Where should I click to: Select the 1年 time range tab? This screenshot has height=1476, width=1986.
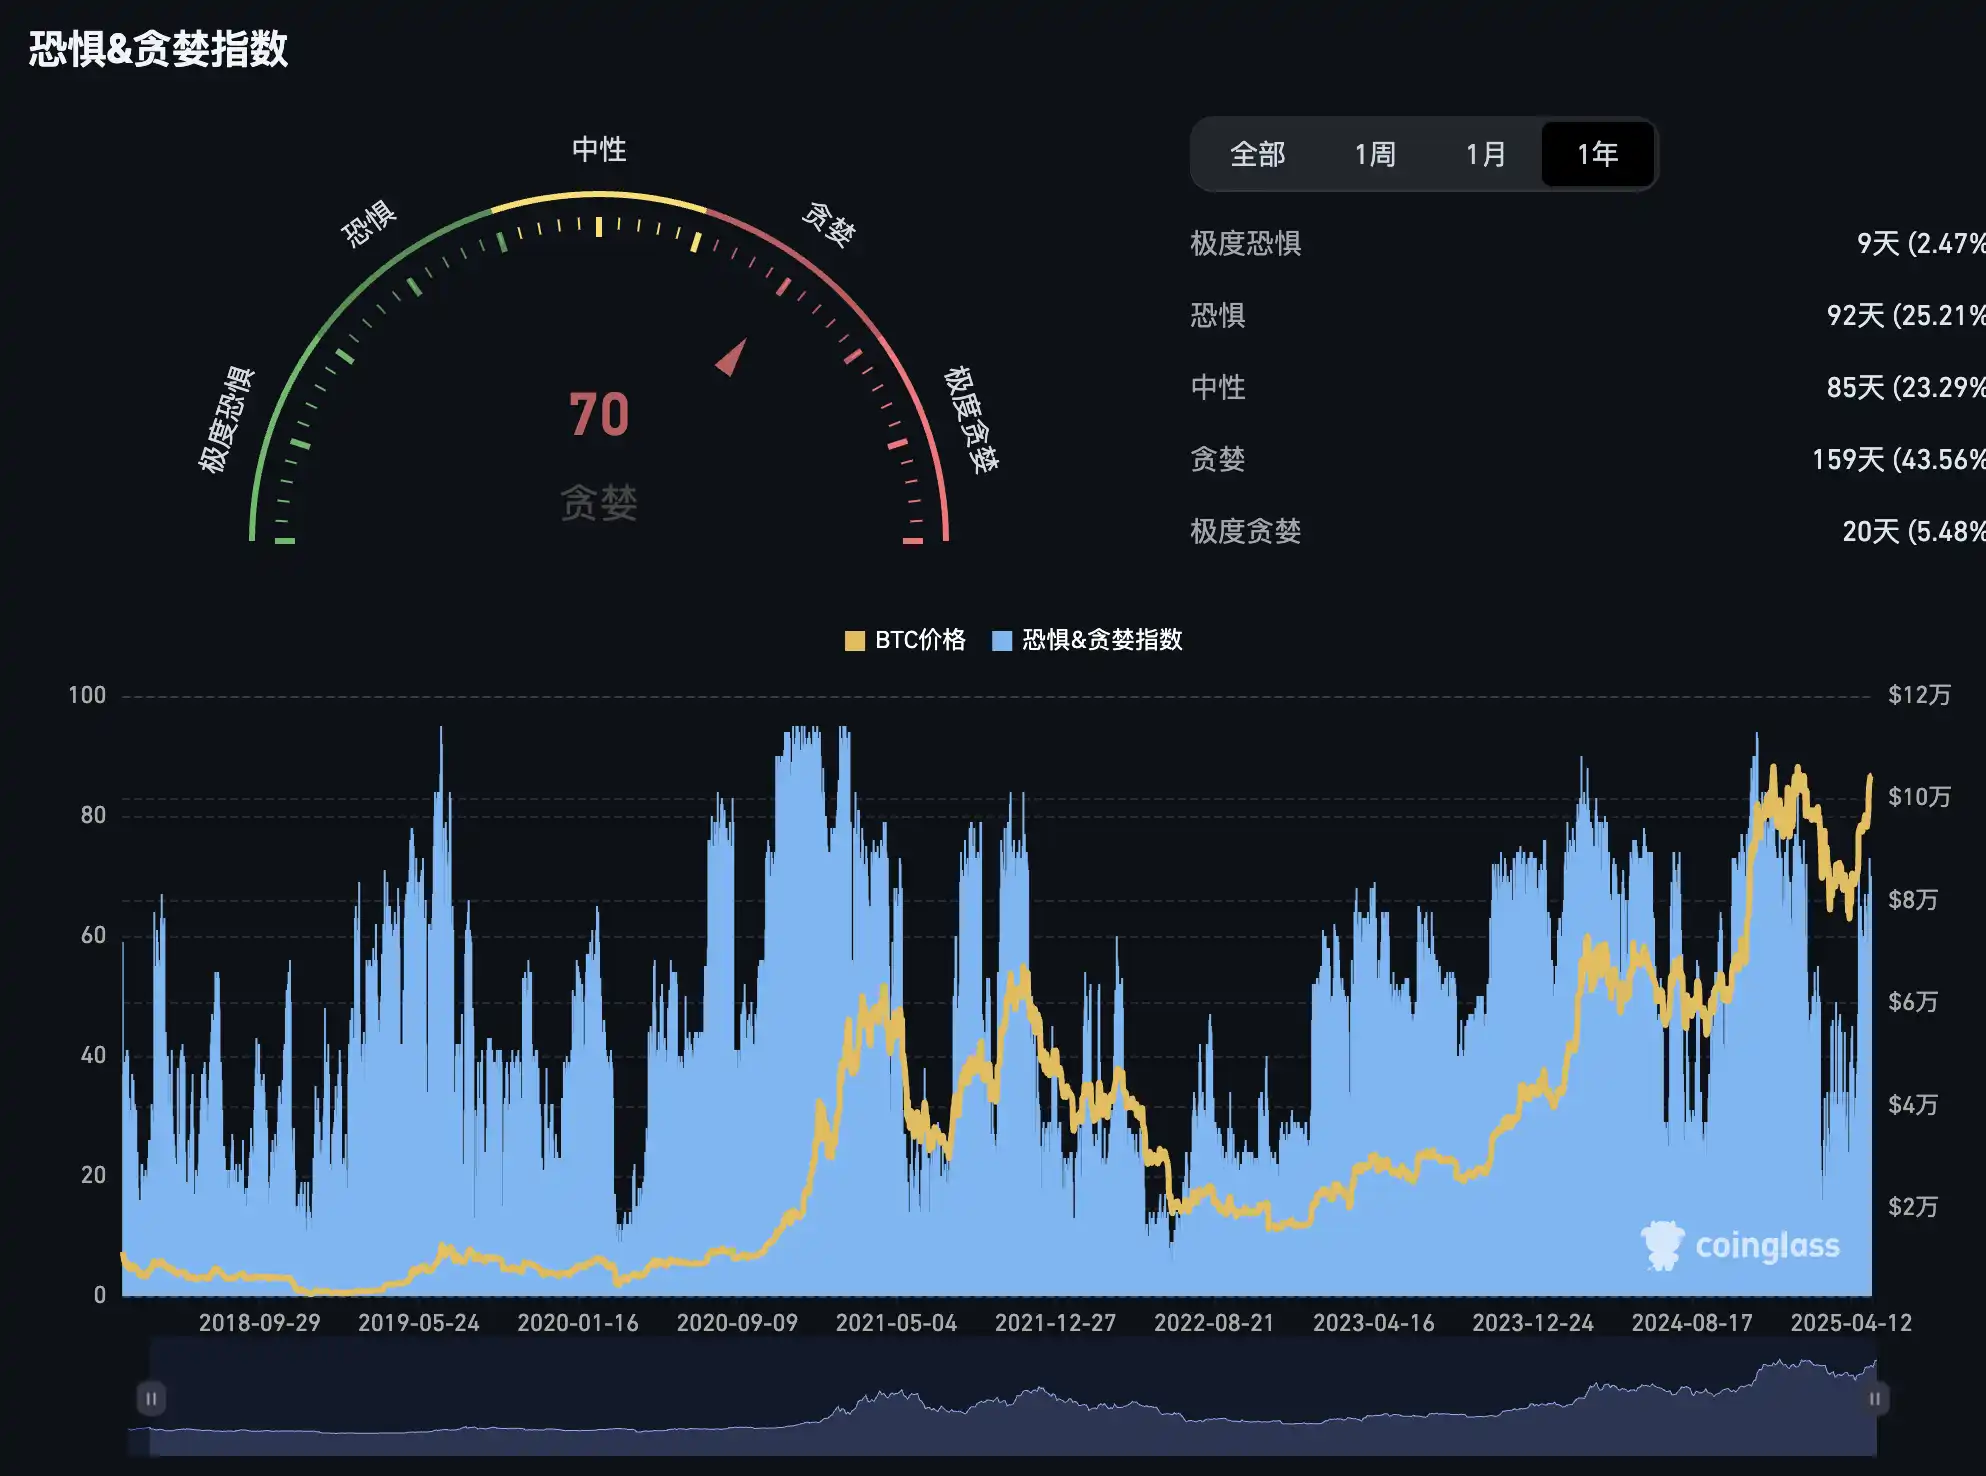1597,154
